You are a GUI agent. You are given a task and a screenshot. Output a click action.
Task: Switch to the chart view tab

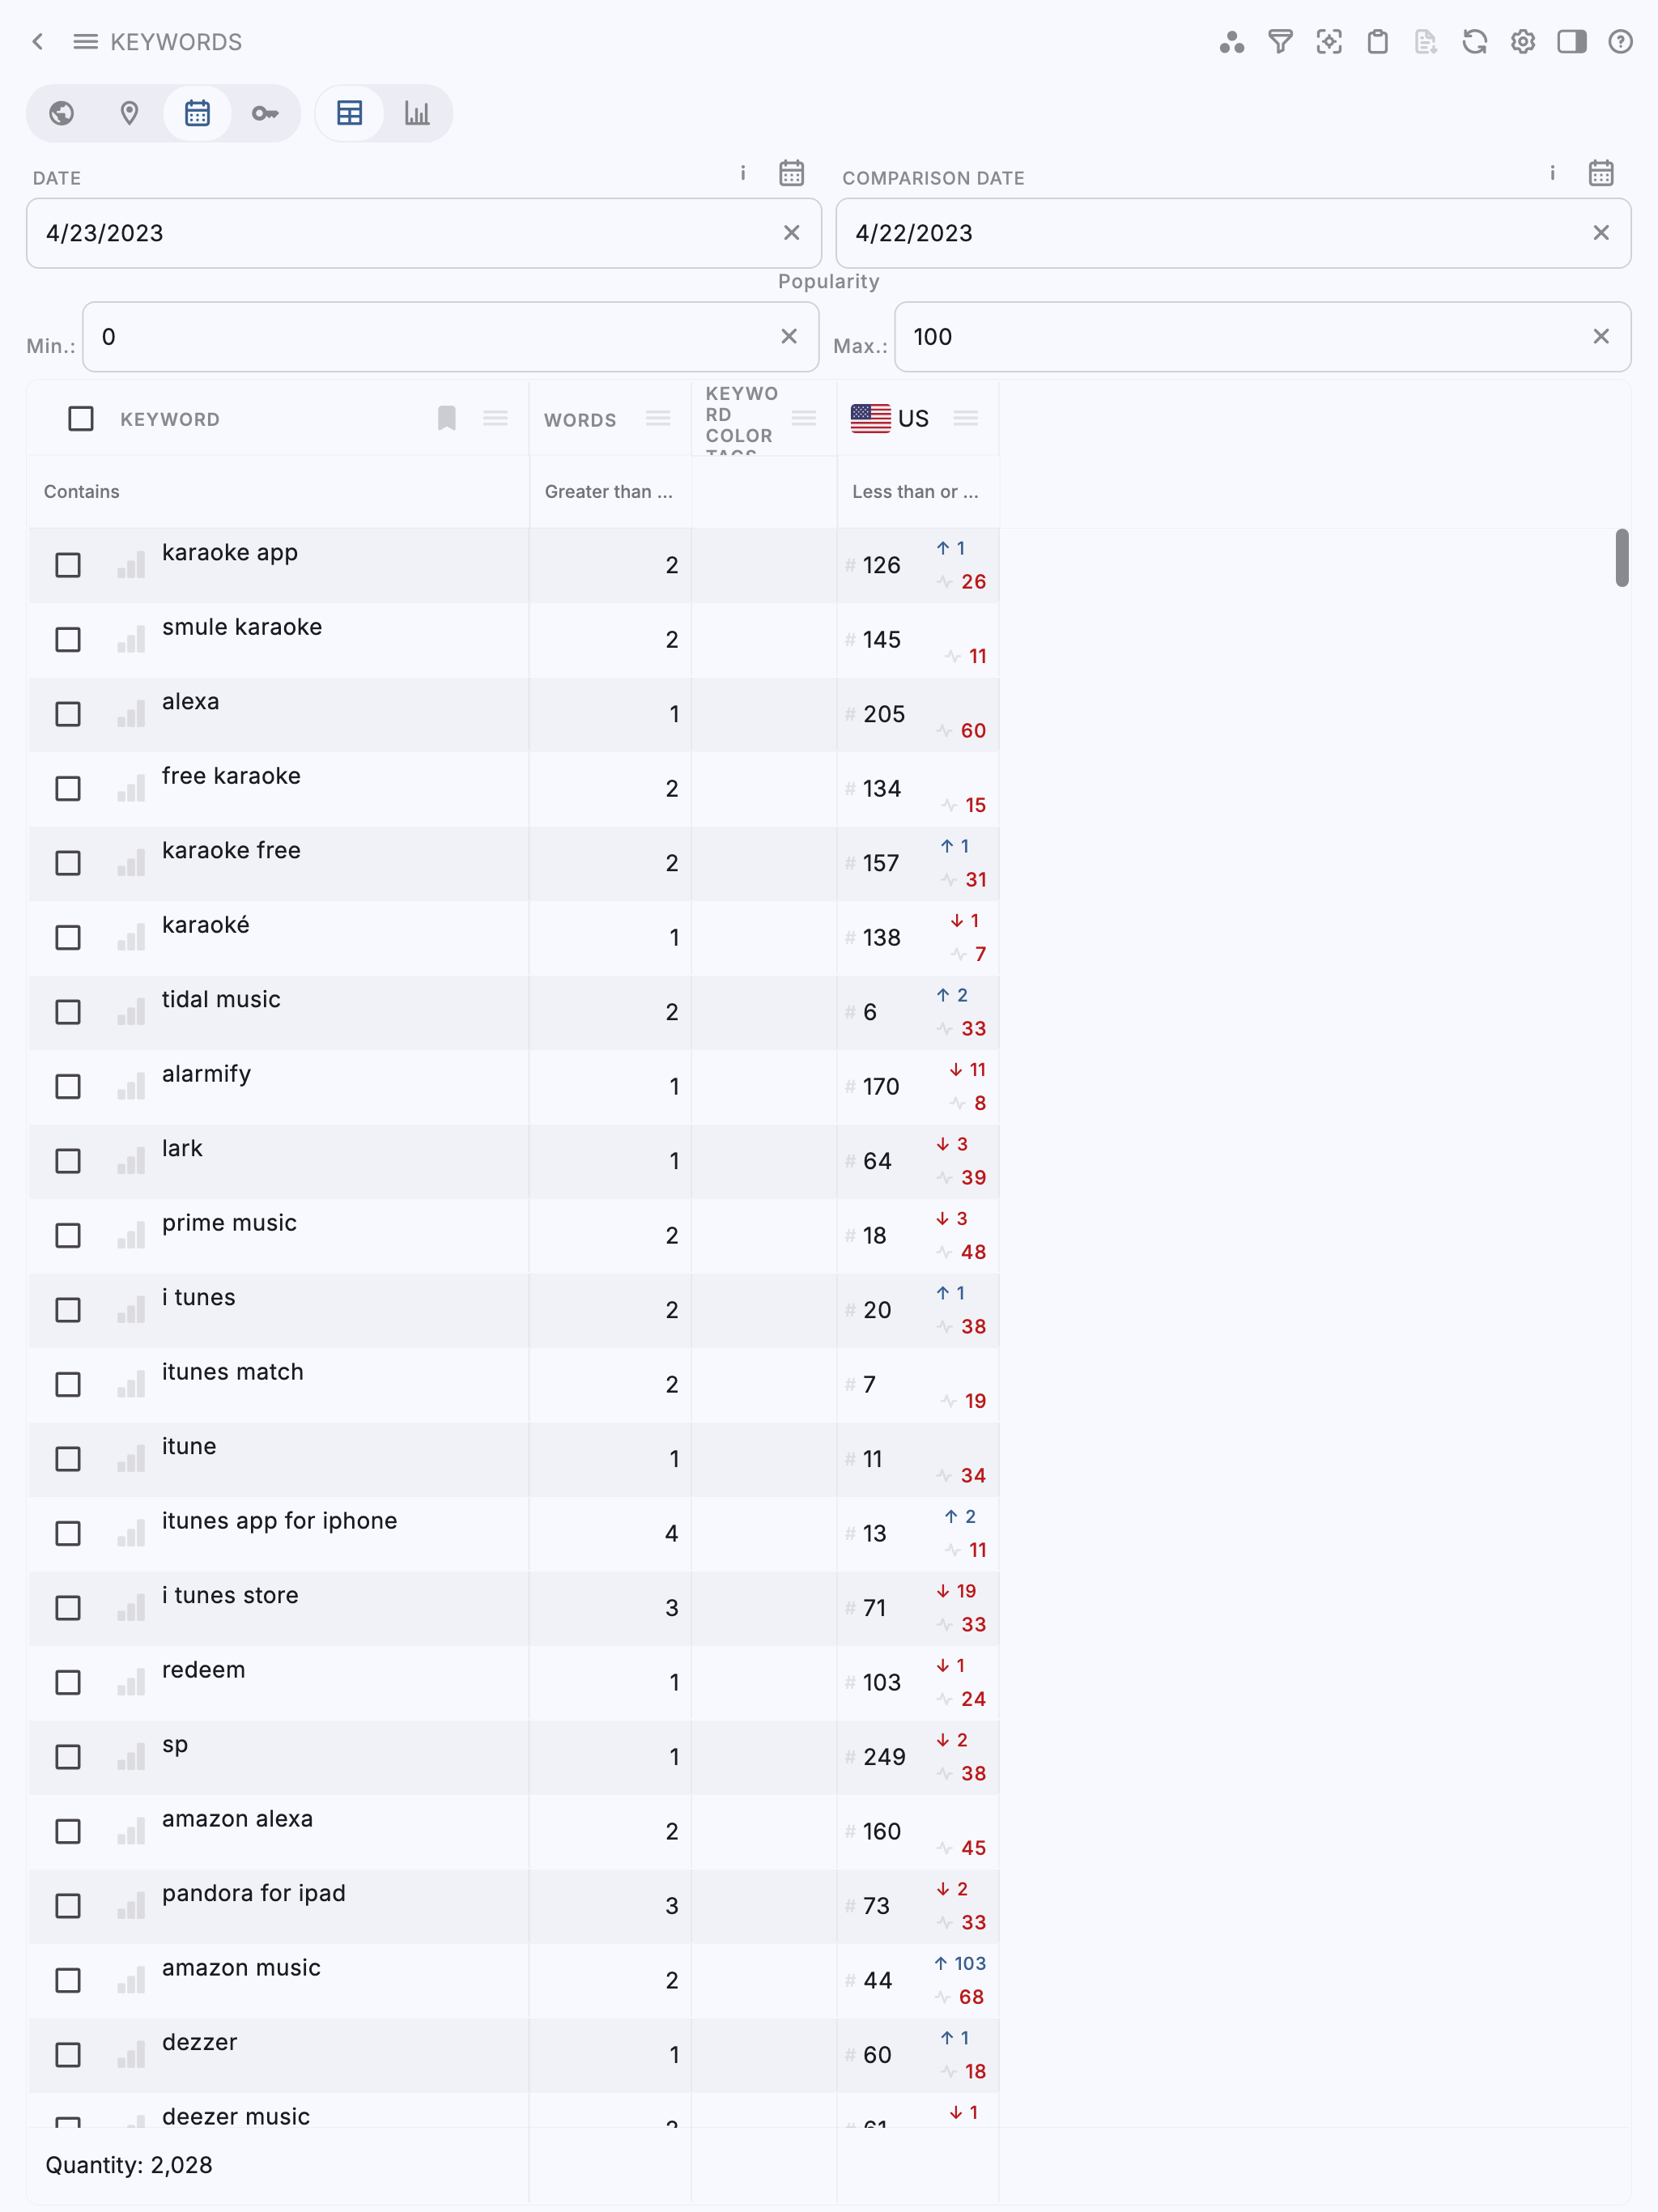(417, 113)
